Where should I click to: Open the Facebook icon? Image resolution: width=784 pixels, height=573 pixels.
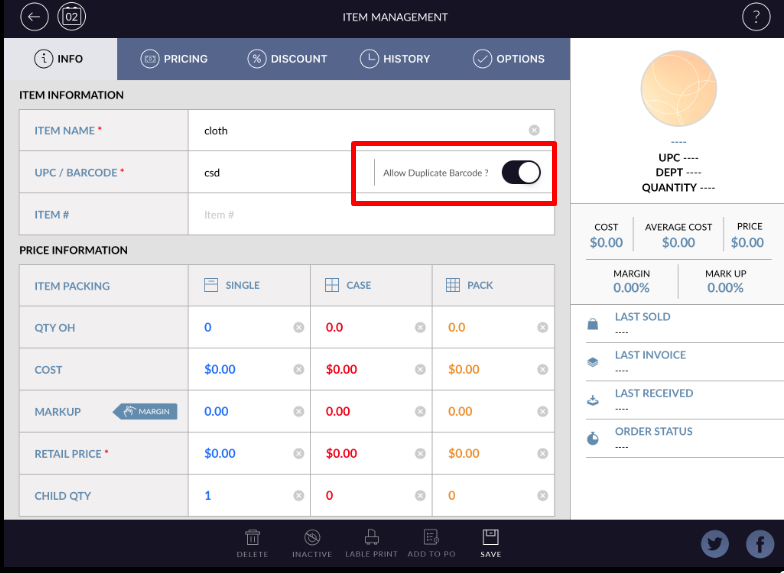[760, 544]
